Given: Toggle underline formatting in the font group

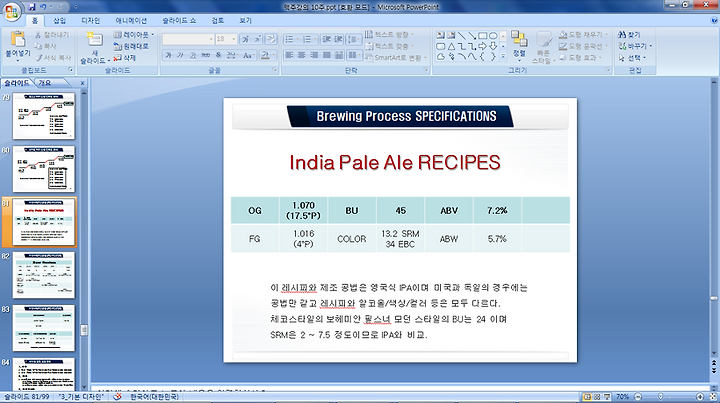Looking at the screenshot, I should (x=193, y=56).
